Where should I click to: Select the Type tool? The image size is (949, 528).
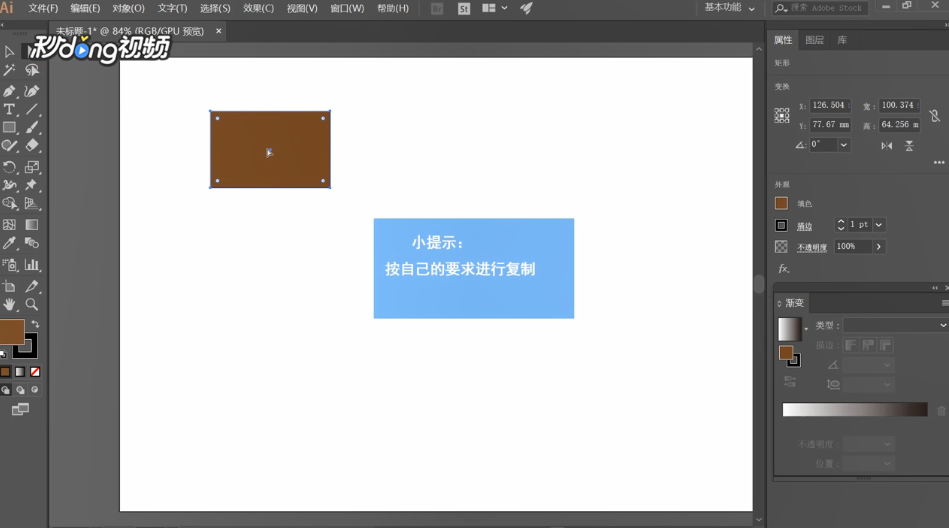(9, 110)
